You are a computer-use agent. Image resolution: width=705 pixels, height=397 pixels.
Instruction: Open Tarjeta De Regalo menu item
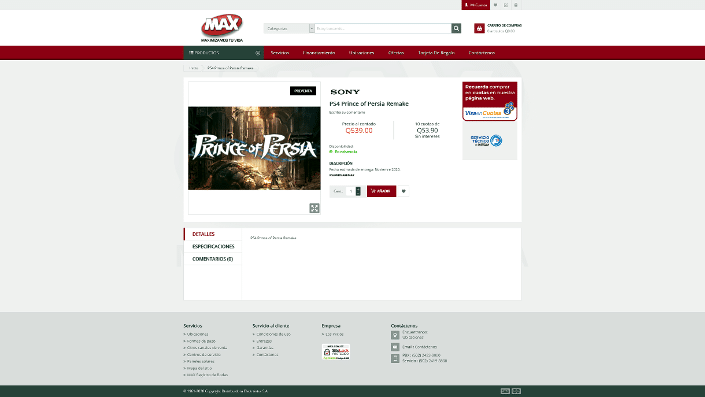(x=436, y=53)
